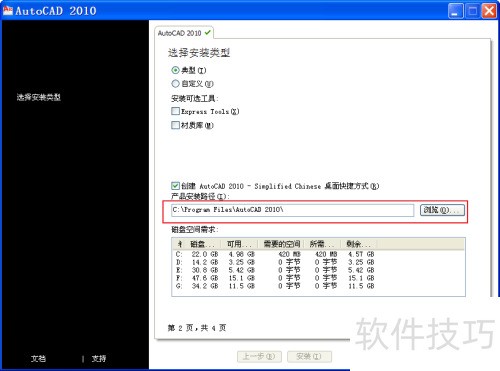Select the 自定义 (Custom) install radio button
500x371 pixels.
175,84
